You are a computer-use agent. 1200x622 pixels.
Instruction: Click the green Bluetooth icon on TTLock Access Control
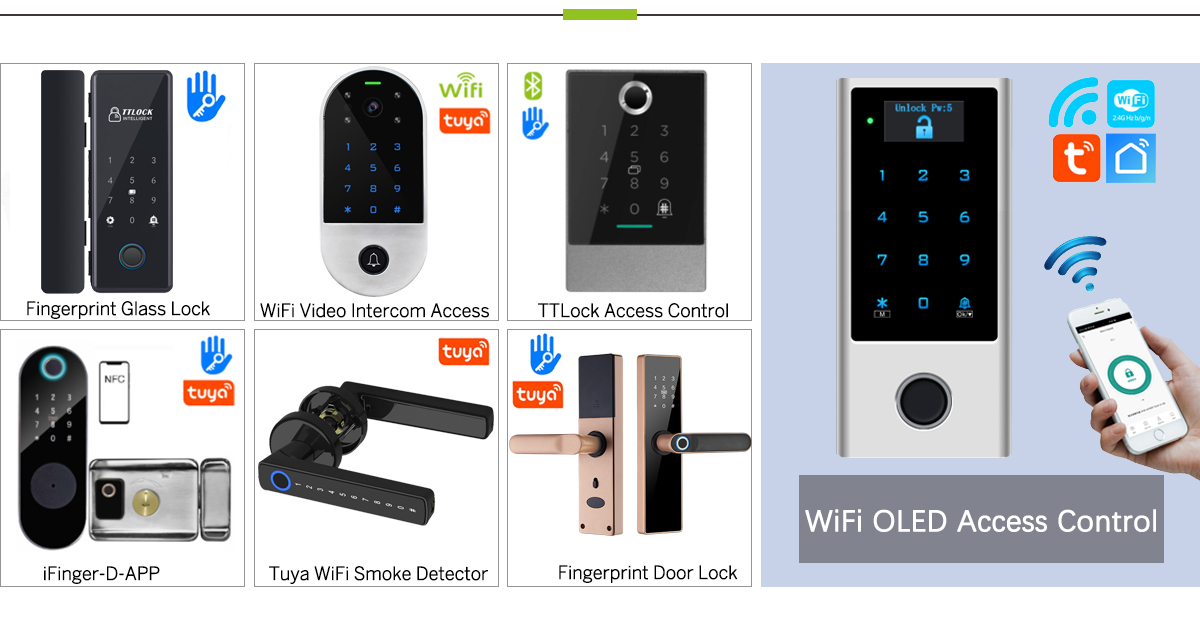(x=533, y=85)
